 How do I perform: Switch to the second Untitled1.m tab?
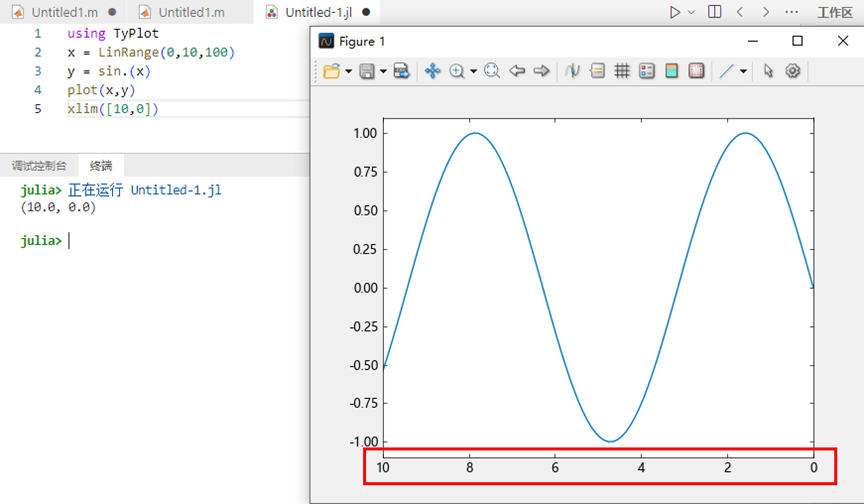(x=191, y=12)
